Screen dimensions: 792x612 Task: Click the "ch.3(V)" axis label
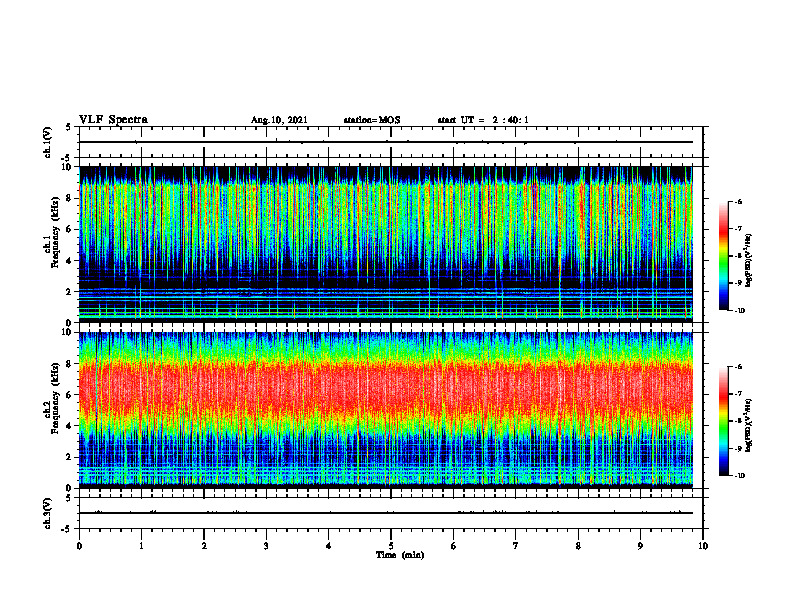[47, 513]
